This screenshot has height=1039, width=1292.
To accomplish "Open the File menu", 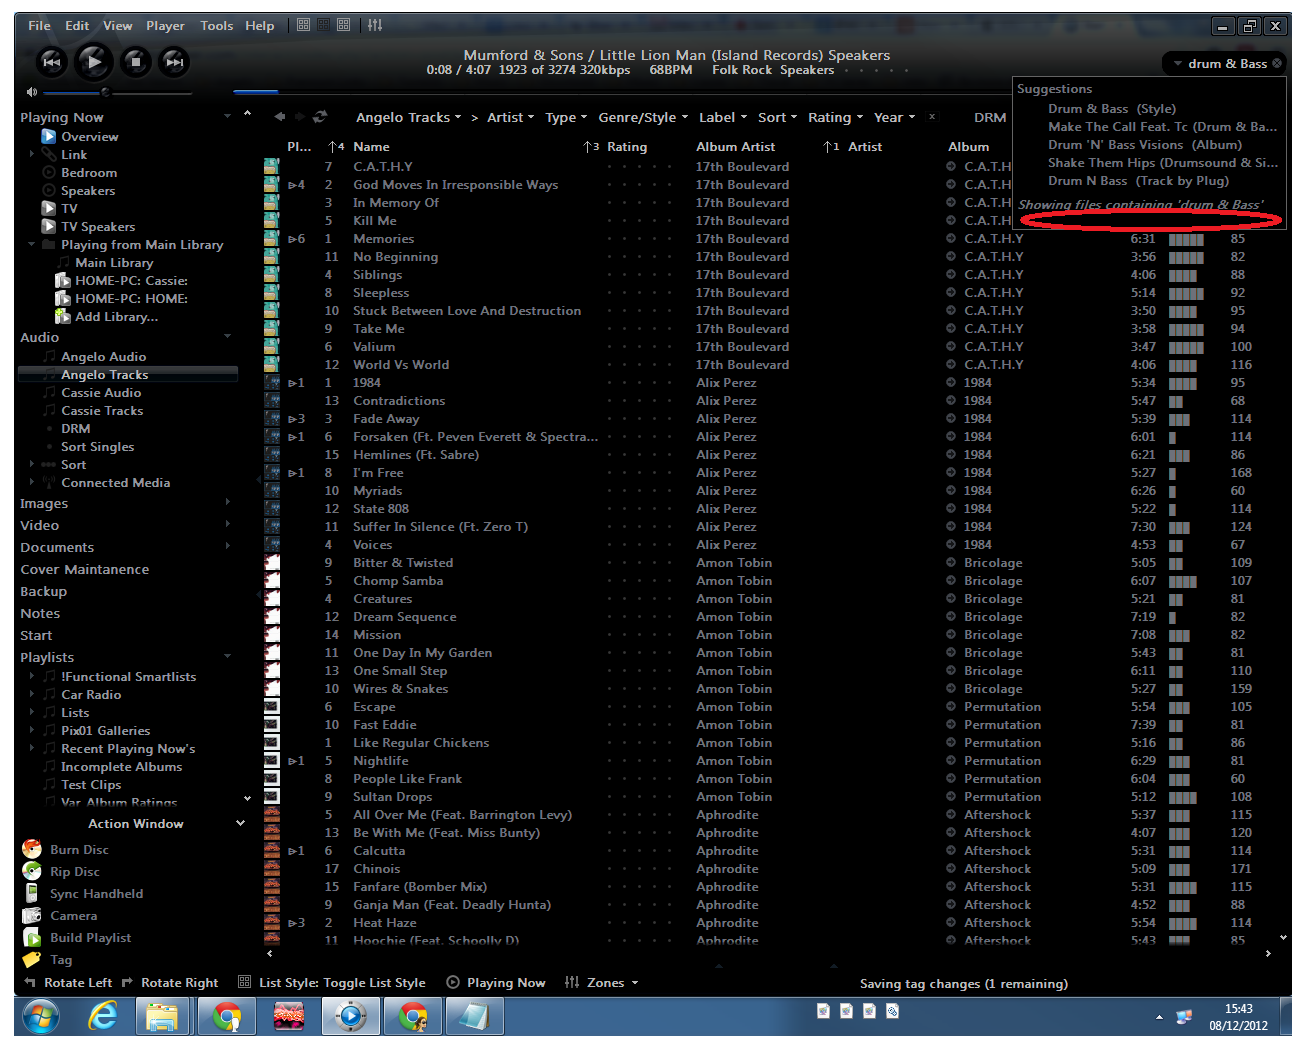I will pos(39,25).
